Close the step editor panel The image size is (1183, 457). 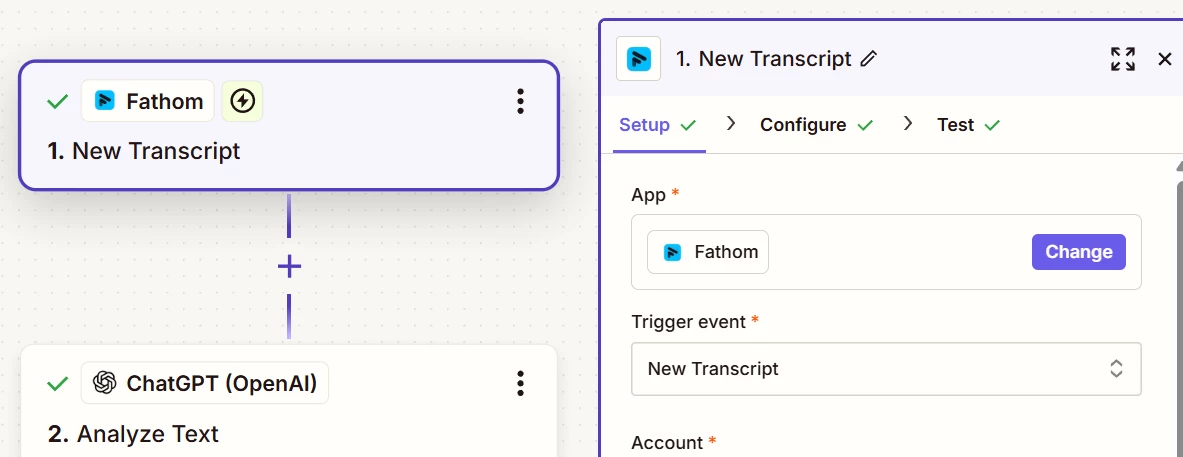(1165, 59)
